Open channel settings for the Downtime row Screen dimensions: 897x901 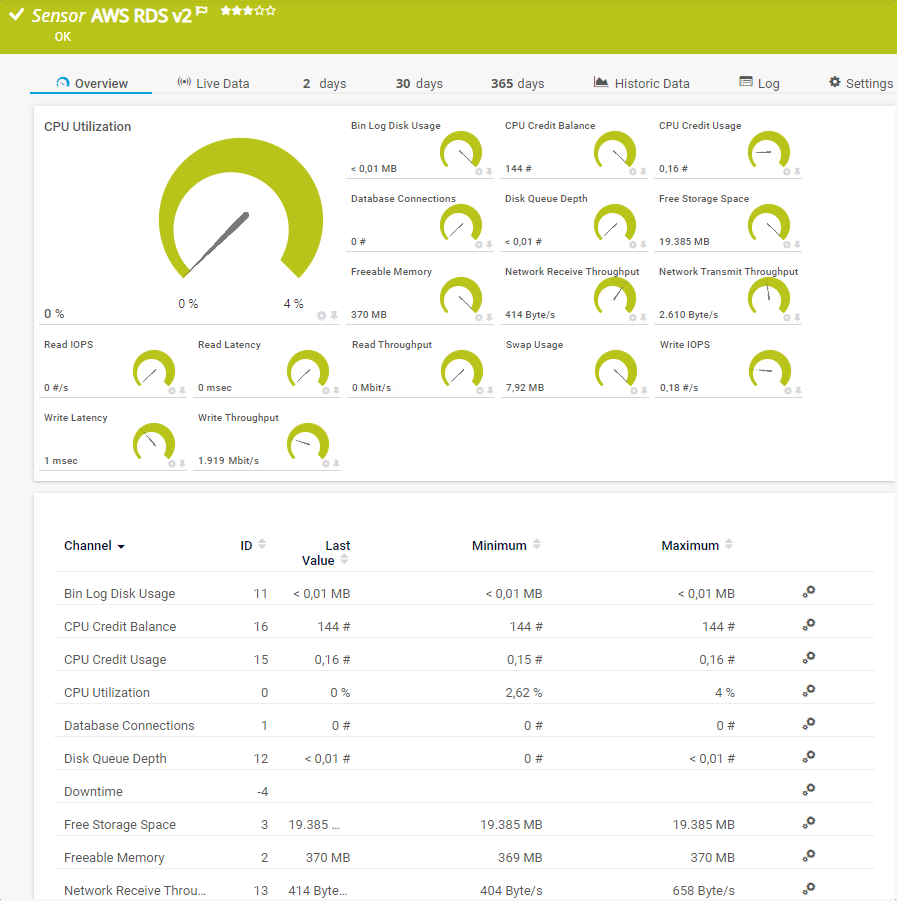click(809, 790)
